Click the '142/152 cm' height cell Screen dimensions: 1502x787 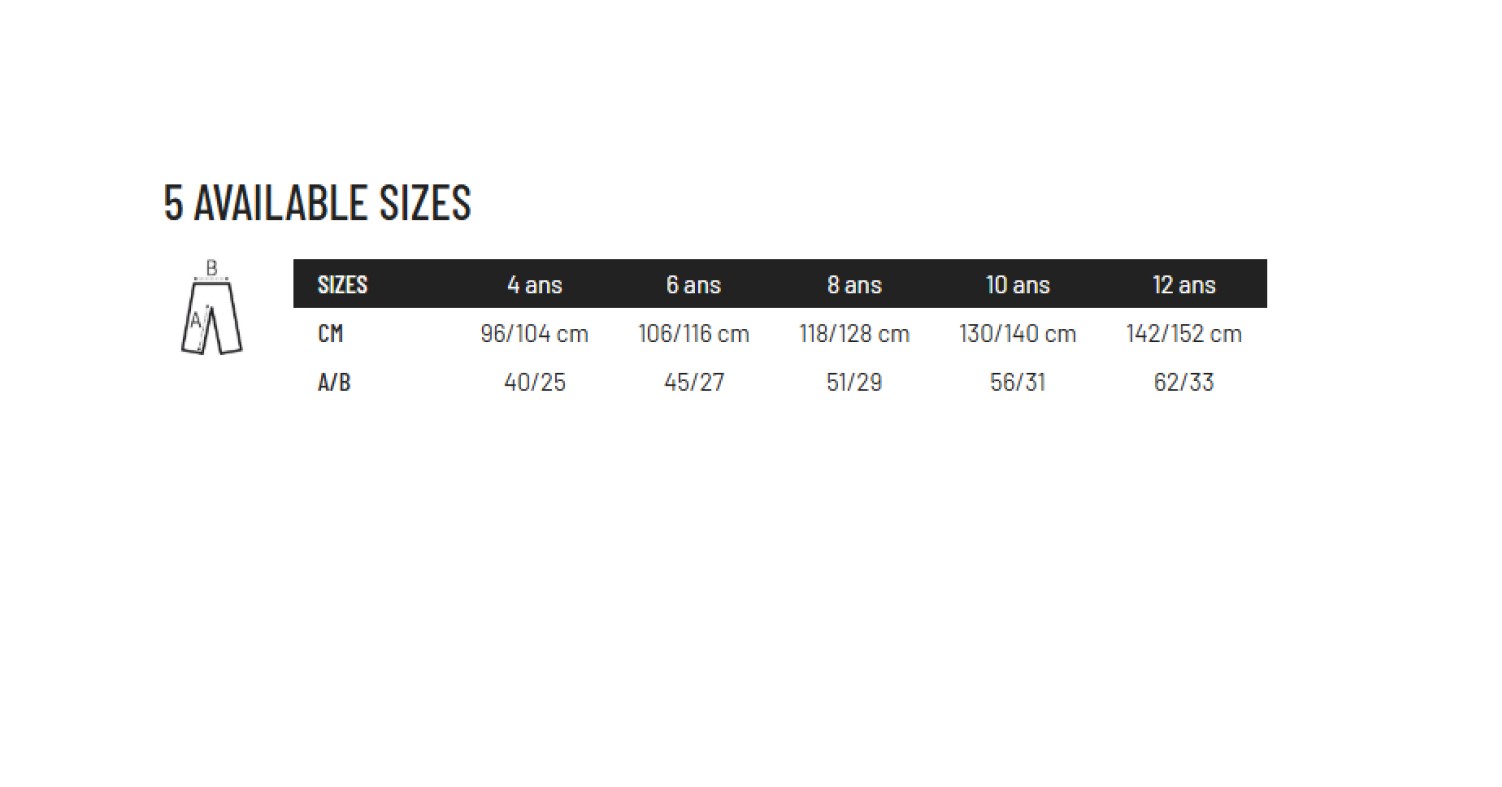pos(1183,334)
